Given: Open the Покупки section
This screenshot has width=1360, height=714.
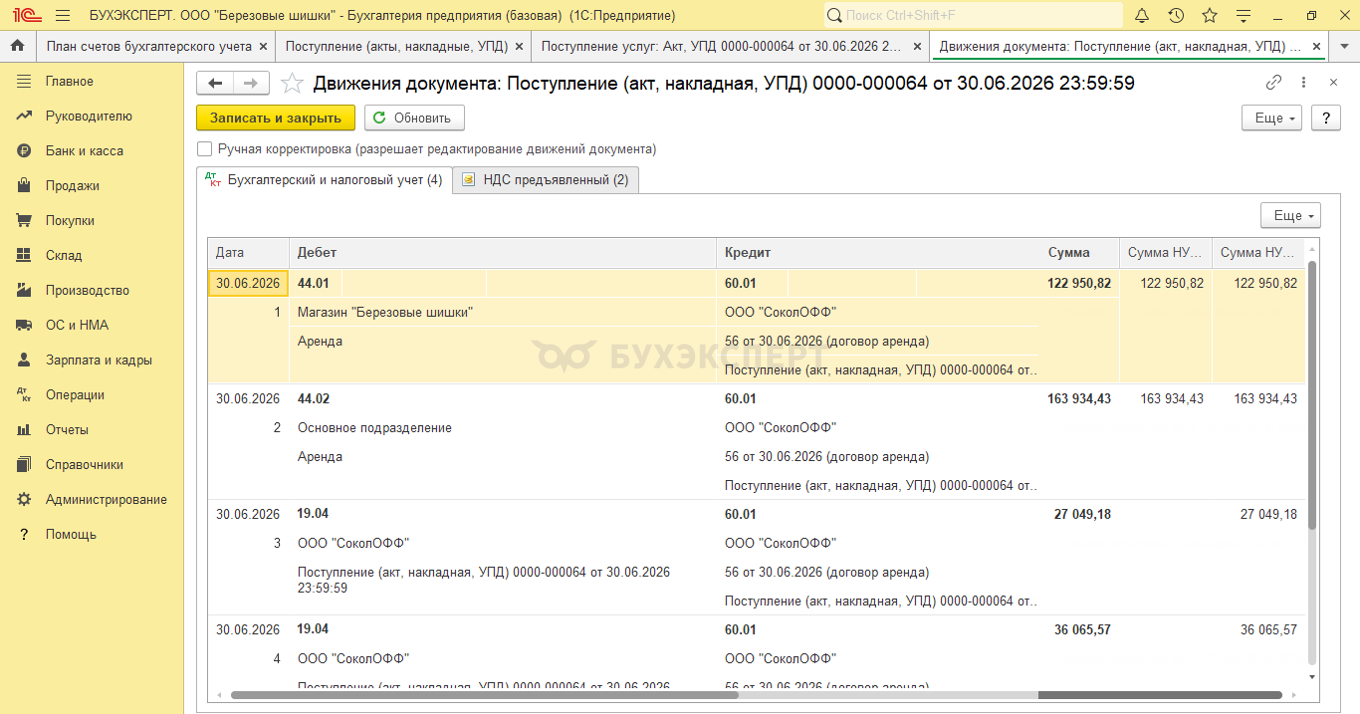Looking at the screenshot, I should point(92,221).
